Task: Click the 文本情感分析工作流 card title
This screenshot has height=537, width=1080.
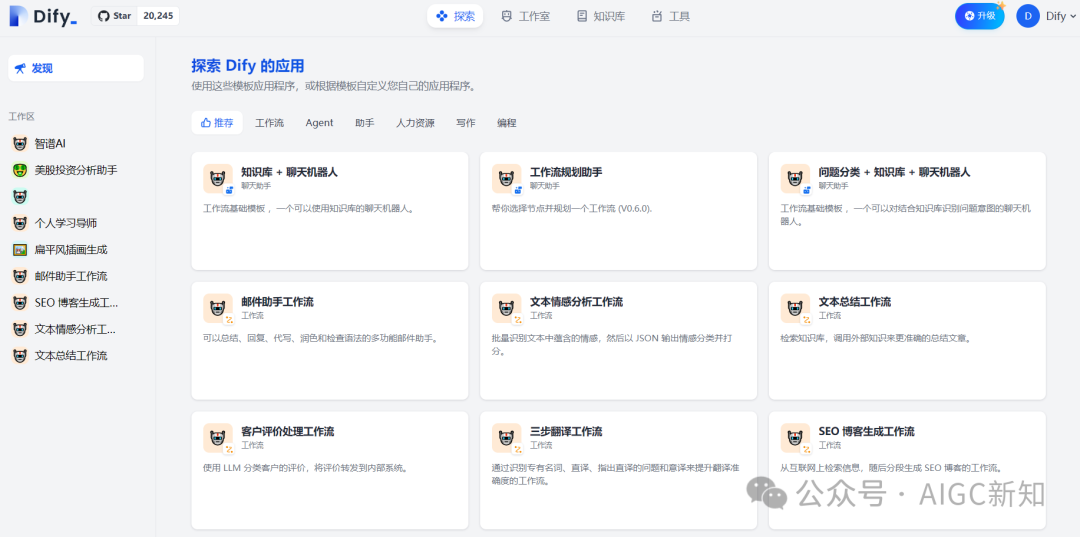Action: pyautogui.click(x=577, y=302)
